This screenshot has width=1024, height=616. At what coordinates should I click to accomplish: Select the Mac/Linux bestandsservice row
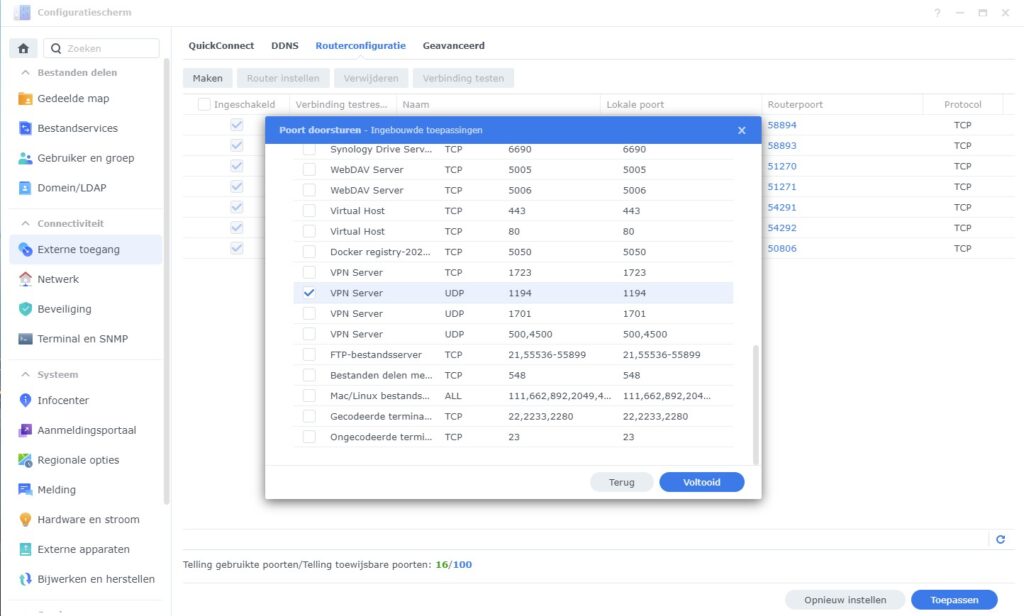pyautogui.click(x=513, y=396)
